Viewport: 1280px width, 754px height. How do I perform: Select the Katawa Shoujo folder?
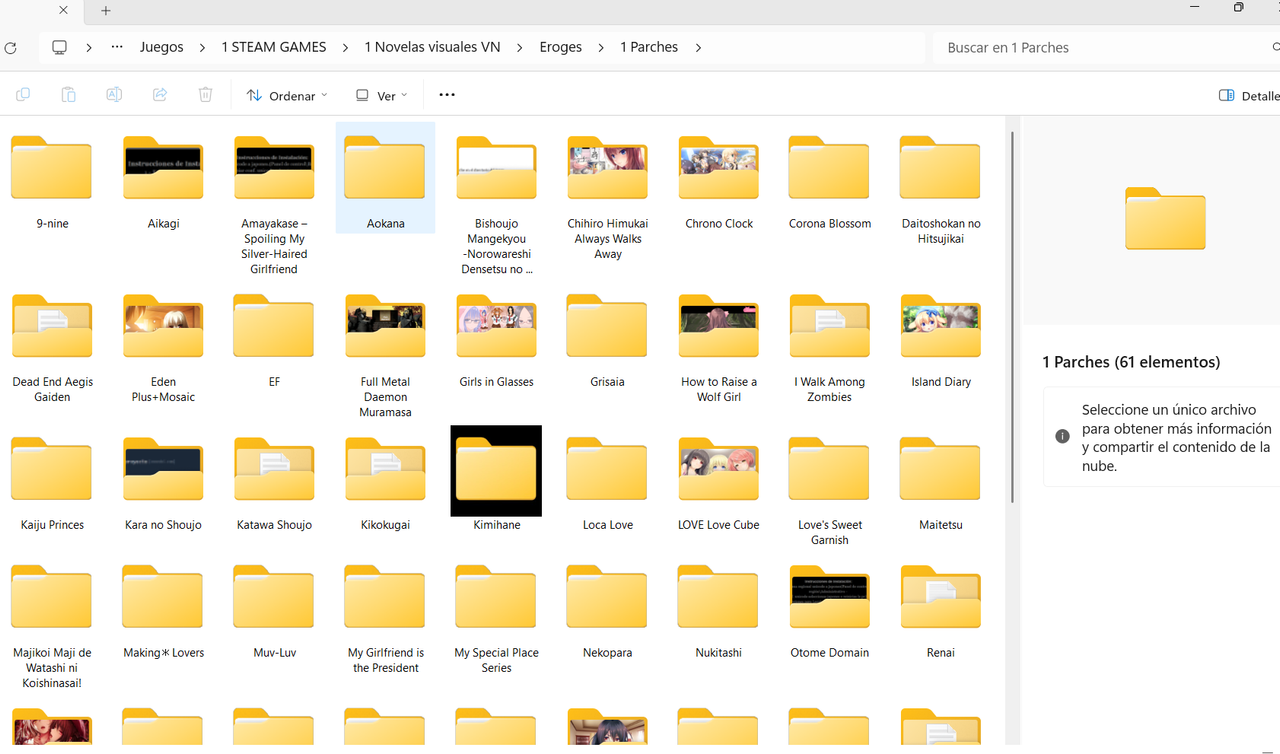click(274, 484)
